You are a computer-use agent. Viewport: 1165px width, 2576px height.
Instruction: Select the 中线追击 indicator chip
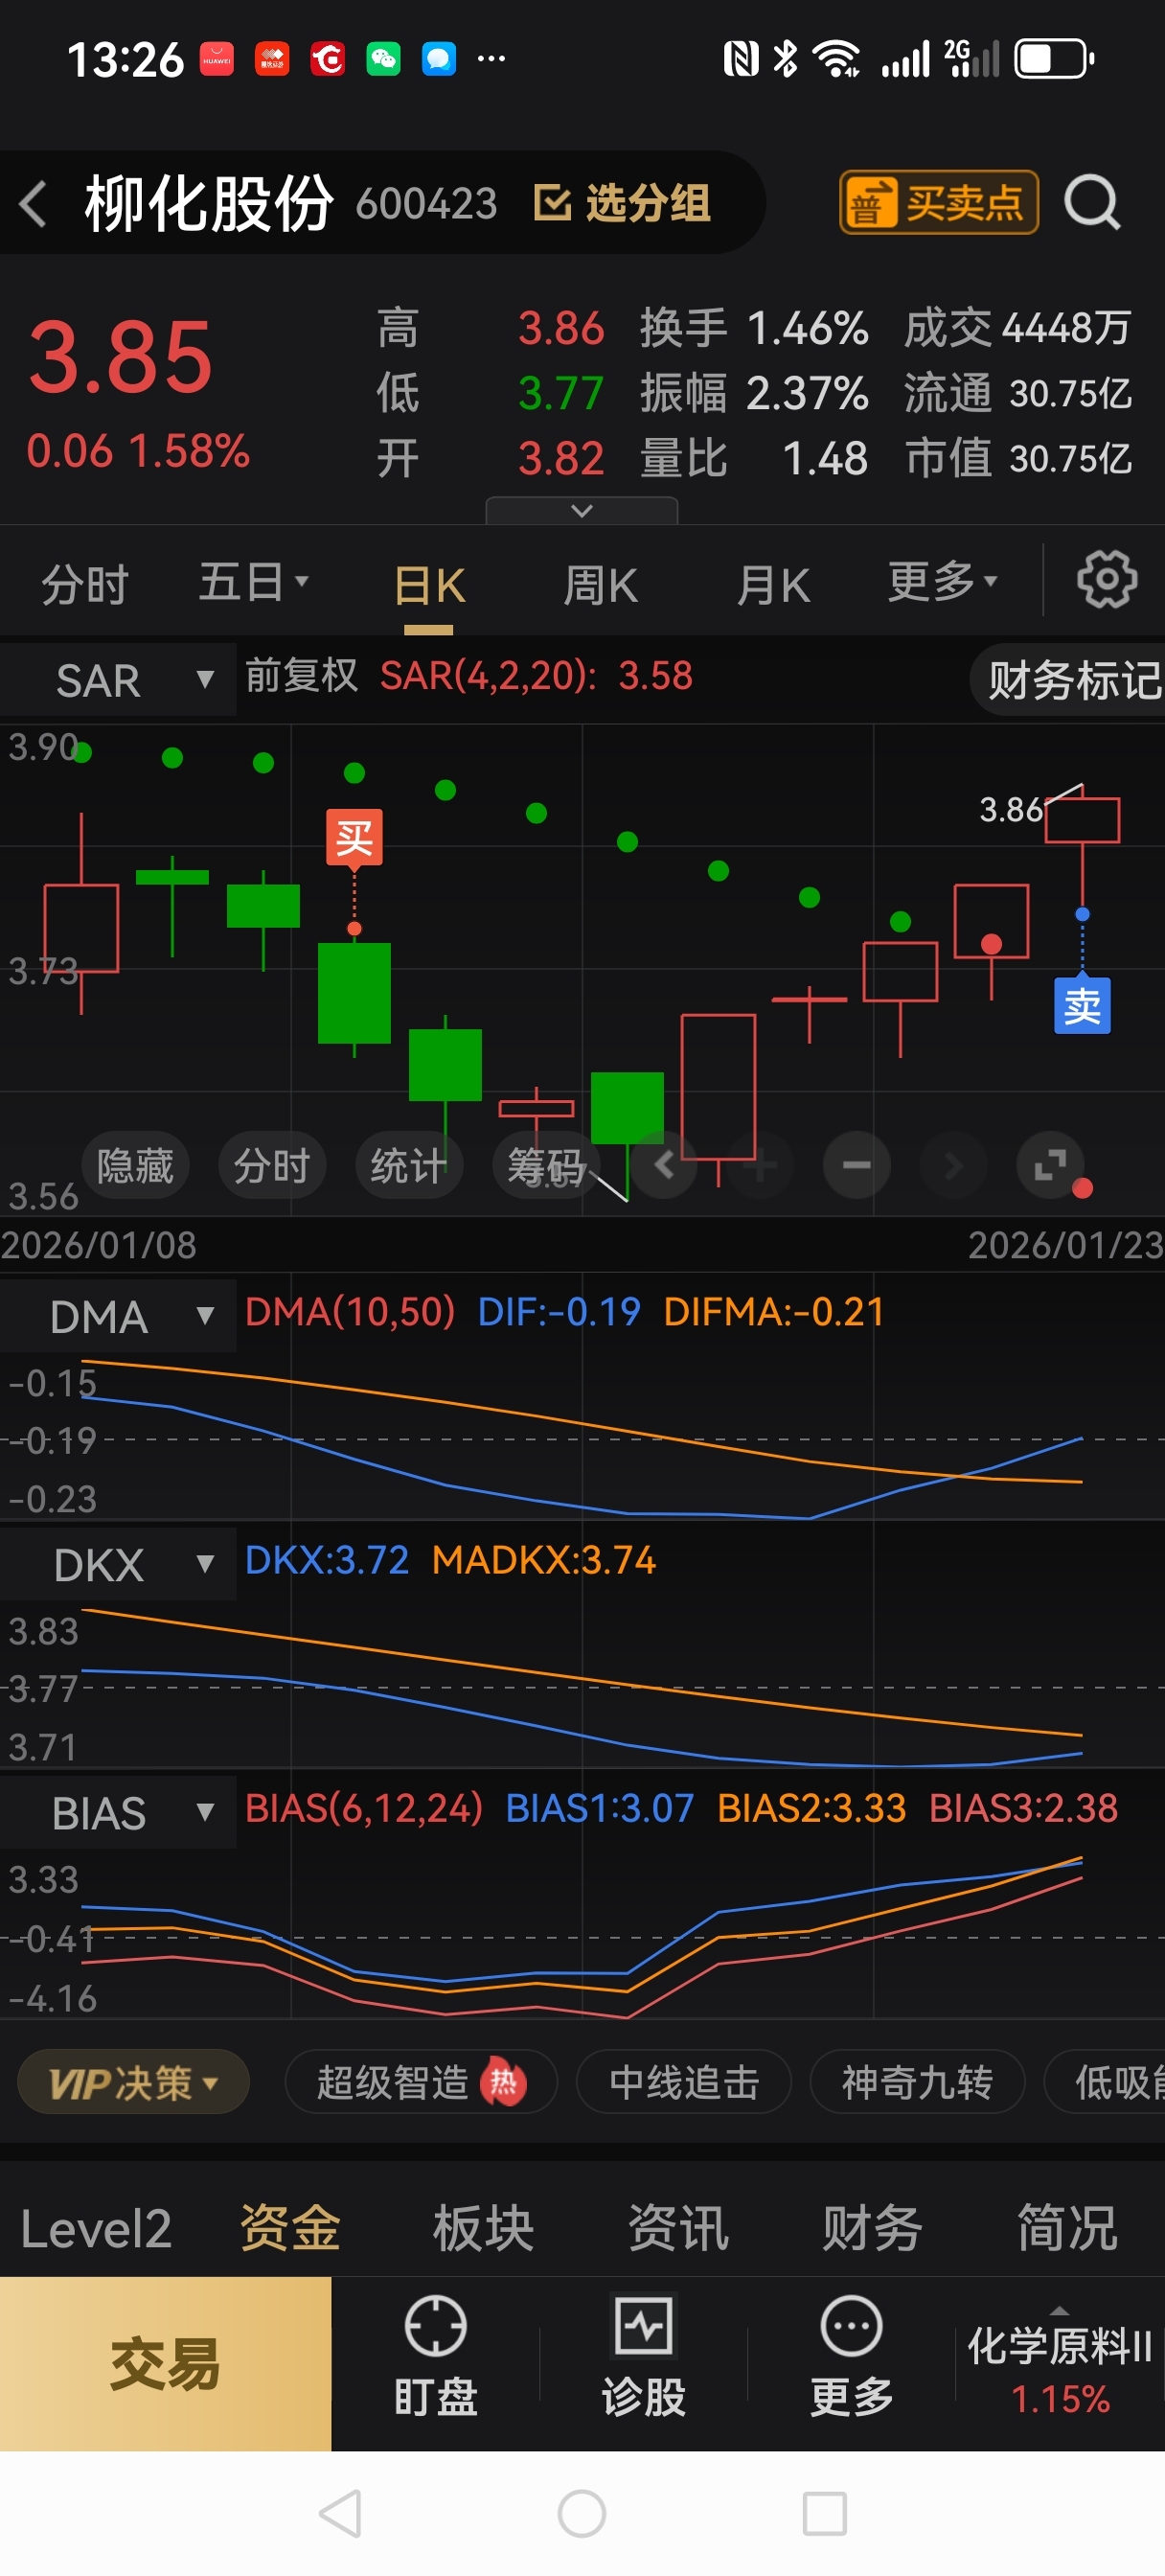[684, 2083]
